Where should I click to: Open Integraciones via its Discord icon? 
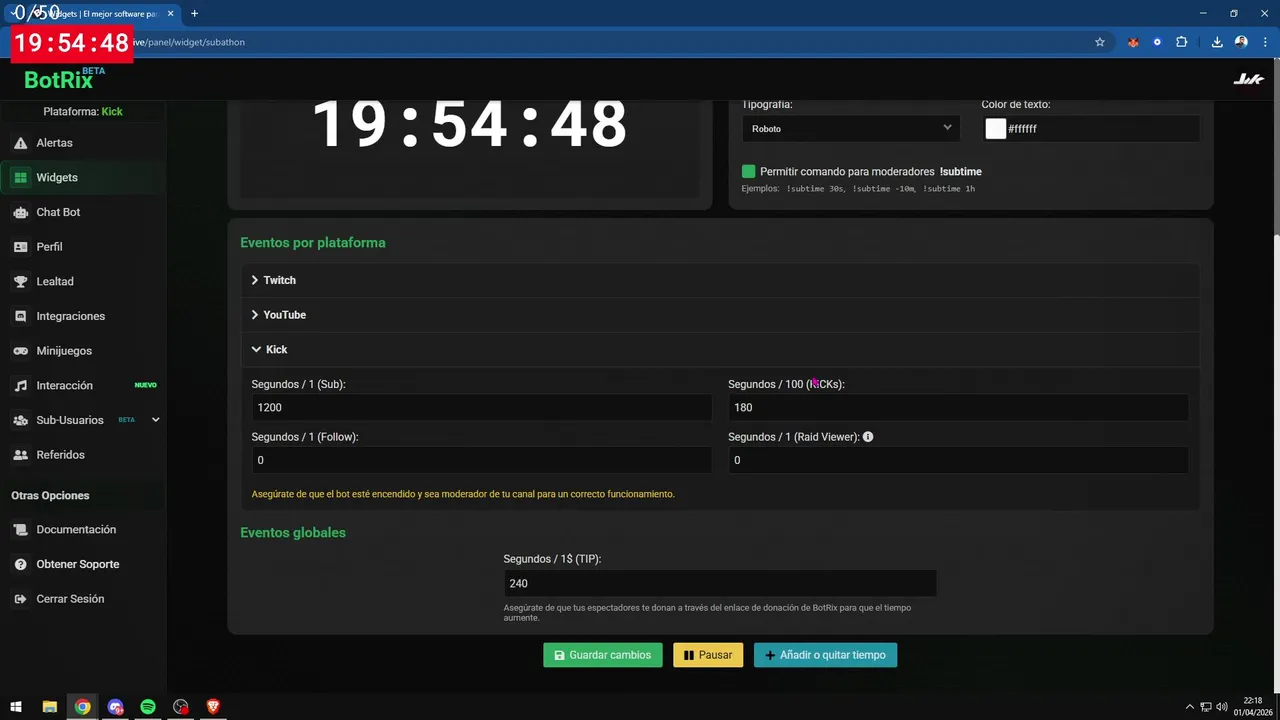pos(20,316)
